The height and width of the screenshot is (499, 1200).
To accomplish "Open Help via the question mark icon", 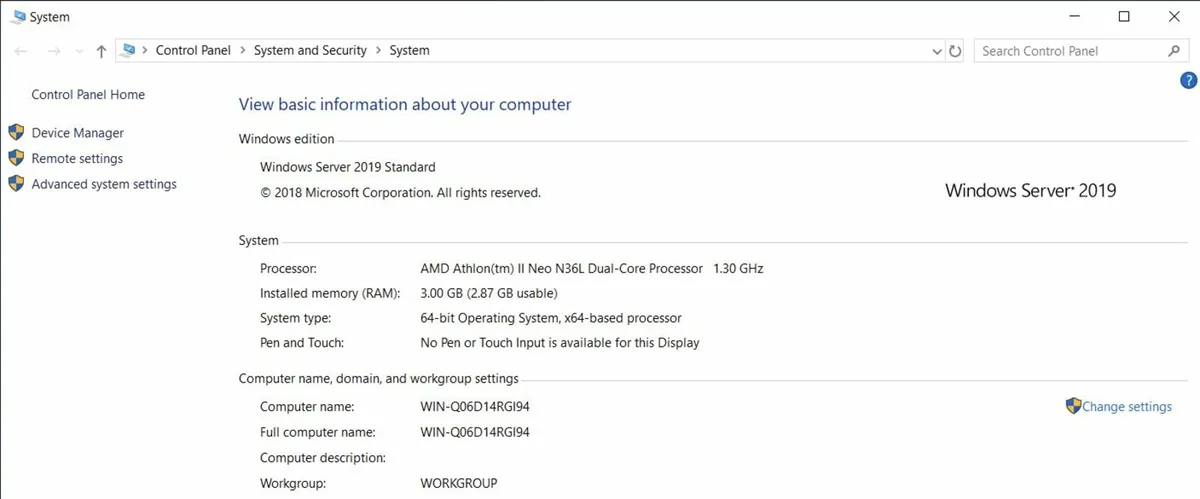I will (1189, 81).
